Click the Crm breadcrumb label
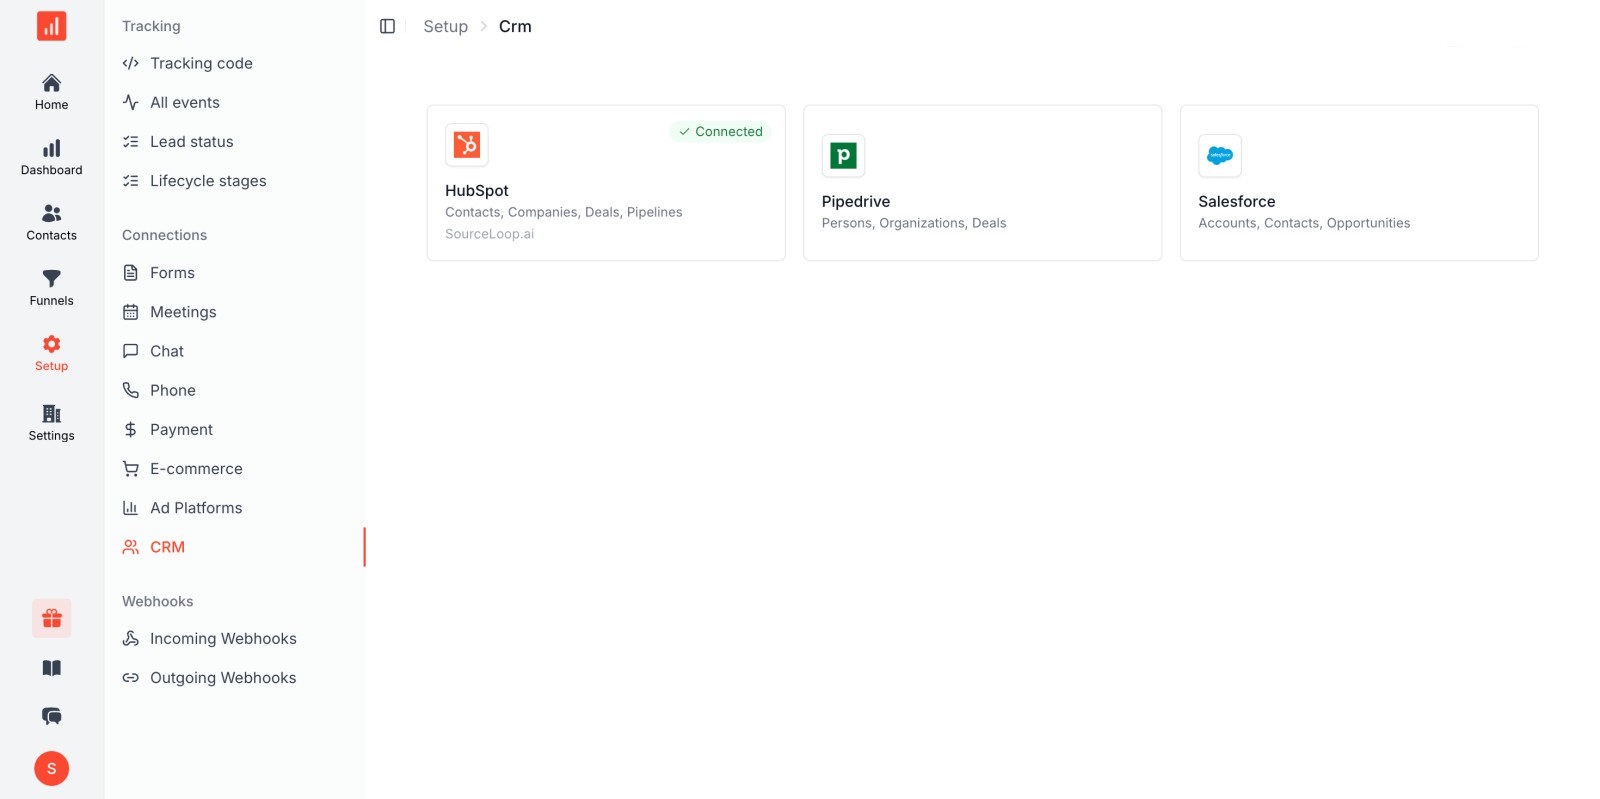This screenshot has width=1600, height=799. 515,26
